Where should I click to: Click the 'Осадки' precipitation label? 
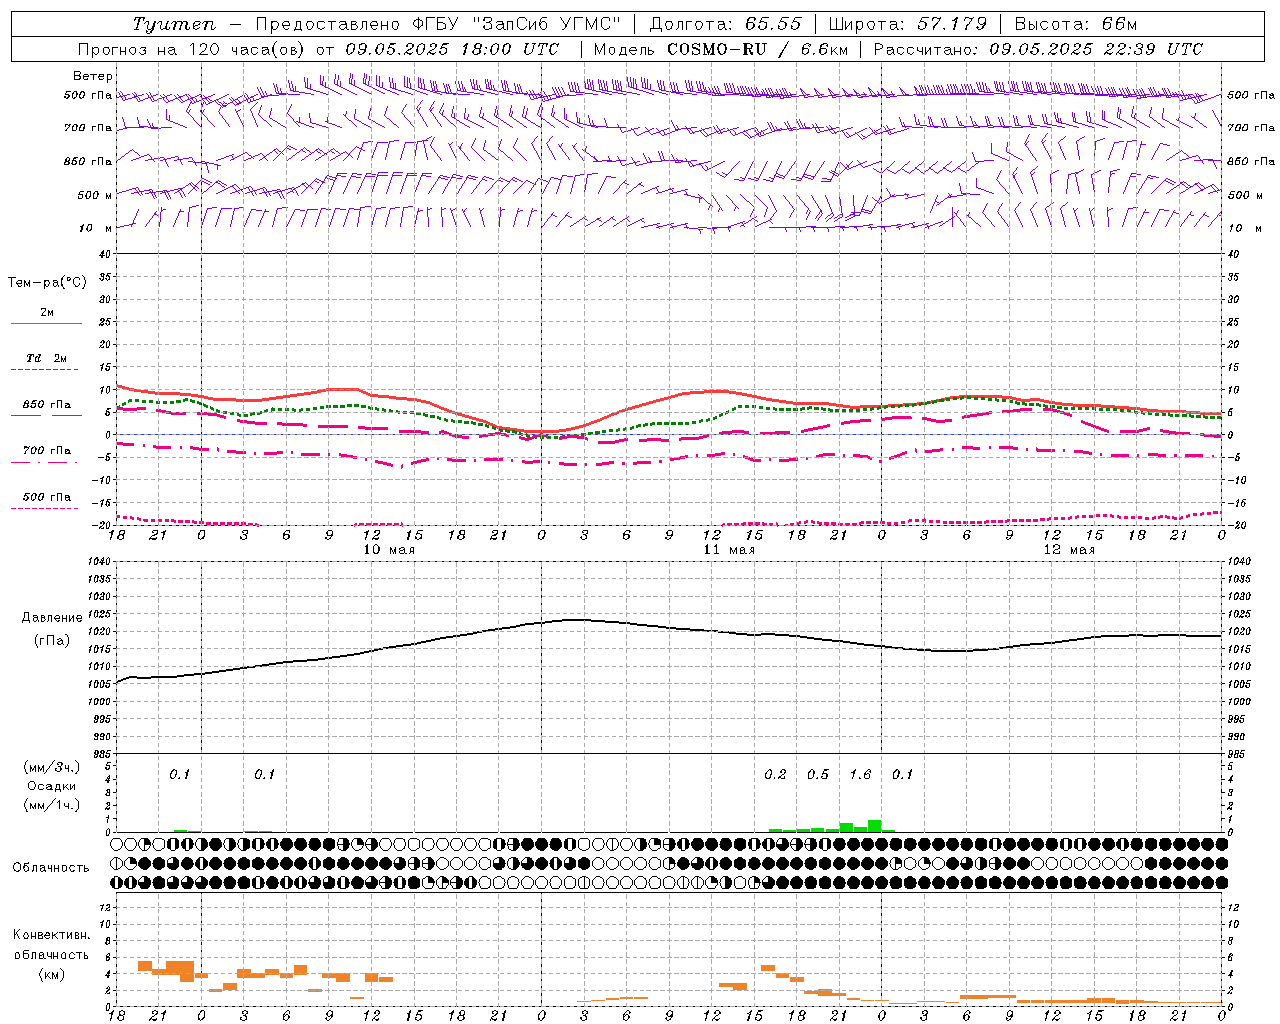click(x=51, y=786)
